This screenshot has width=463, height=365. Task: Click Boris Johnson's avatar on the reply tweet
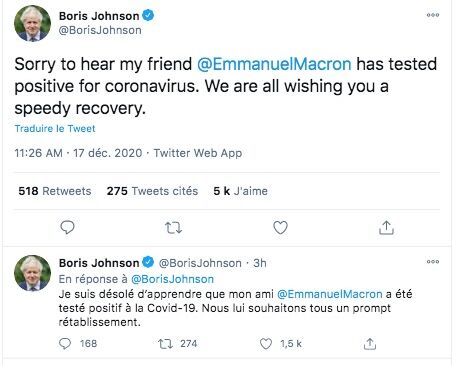[x=32, y=273]
